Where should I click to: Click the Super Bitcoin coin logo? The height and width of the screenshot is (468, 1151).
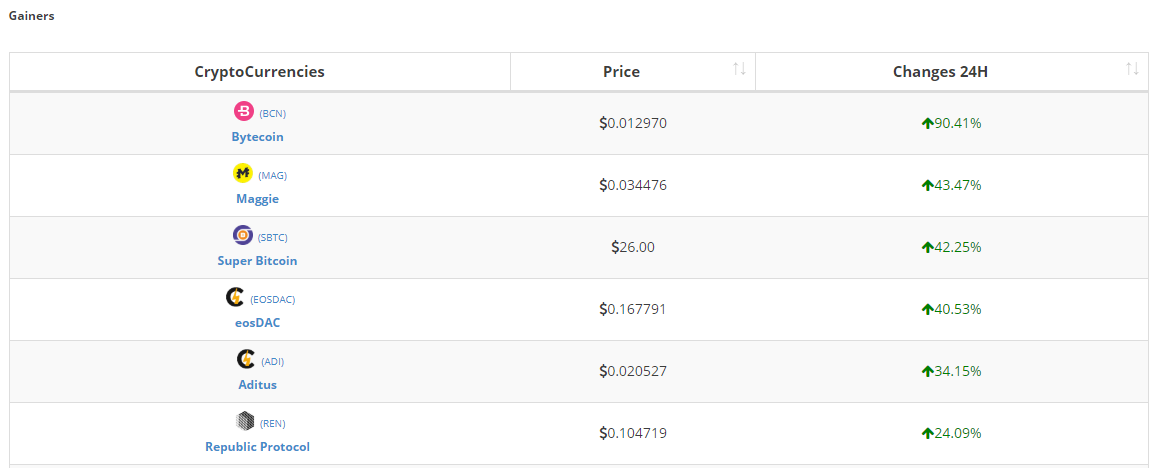pos(243,235)
